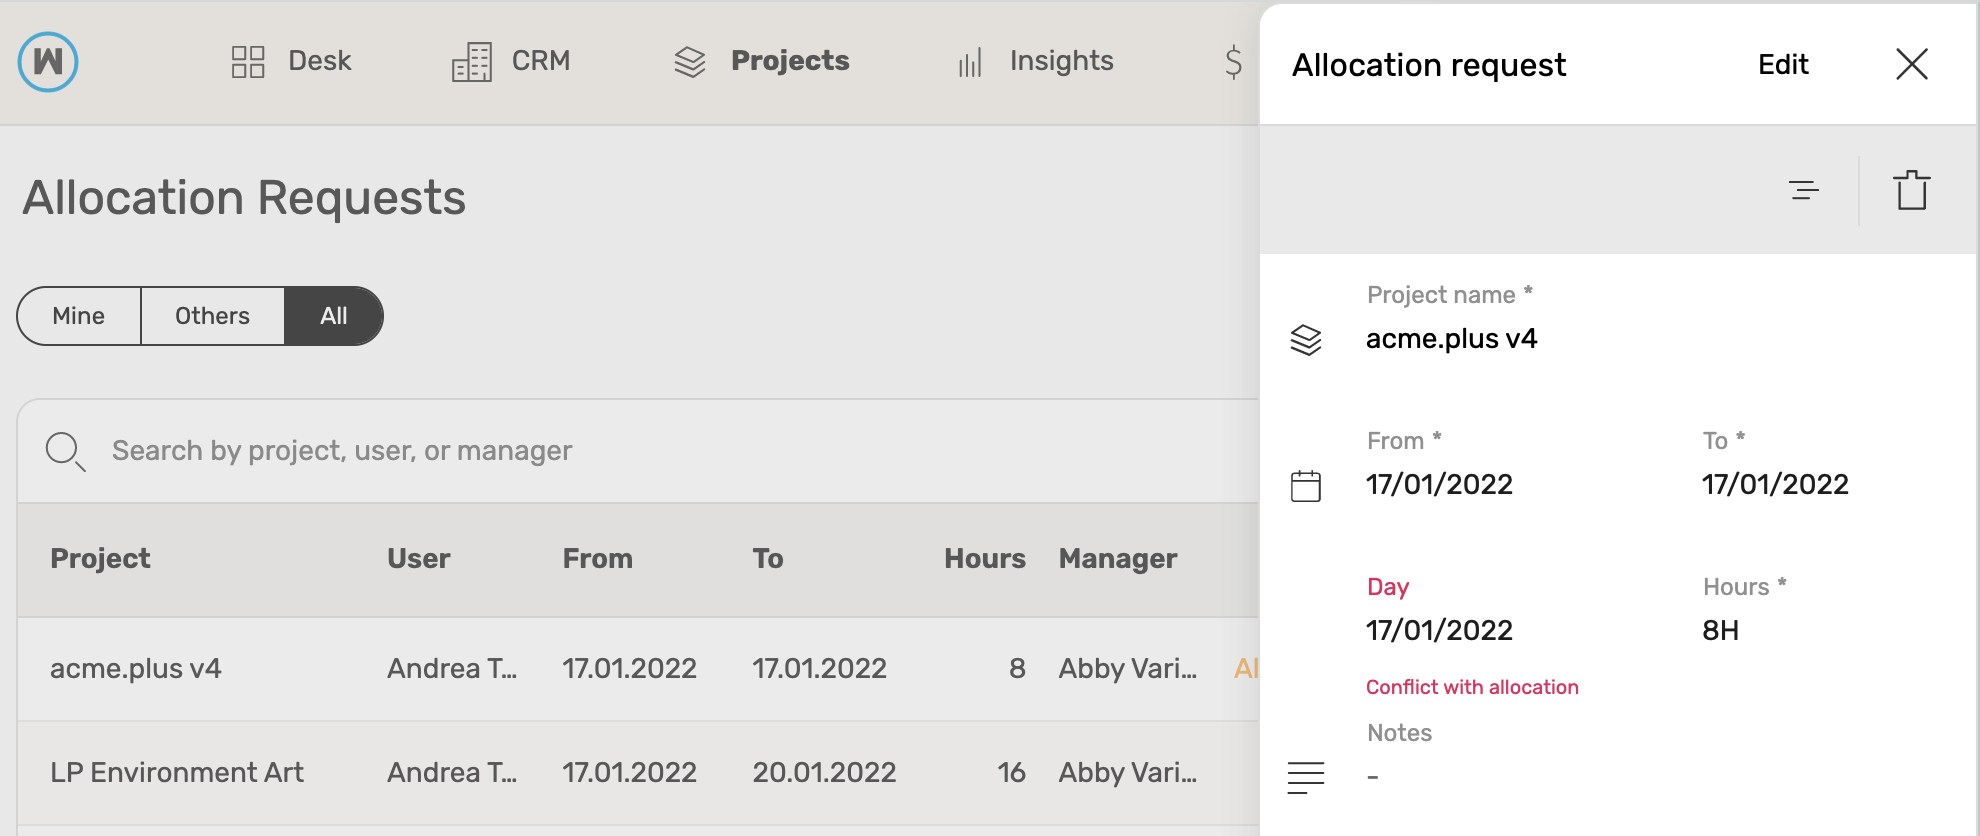
Task: Click the Projects layers icon in navbar
Action: pyautogui.click(x=690, y=62)
